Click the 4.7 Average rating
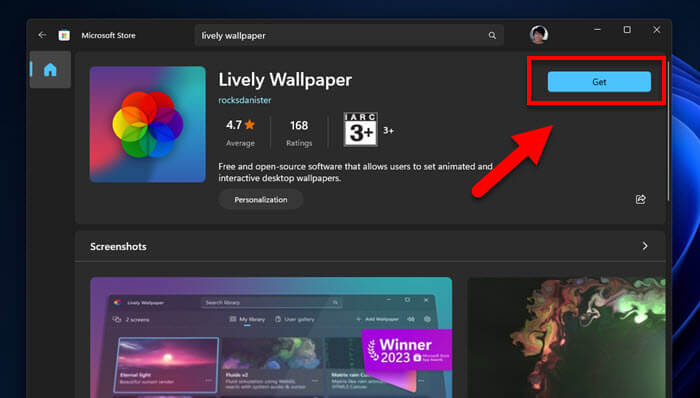Viewport: 700px width, 398px height. point(240,133)
